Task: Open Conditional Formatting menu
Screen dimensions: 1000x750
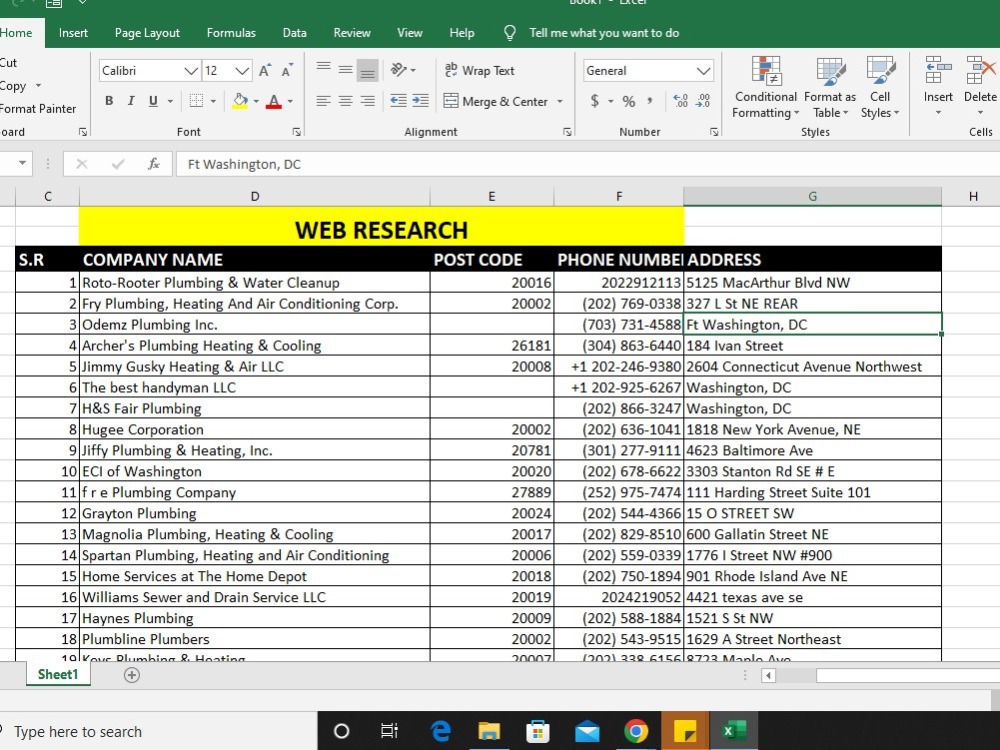Action: tap(765, 87)
